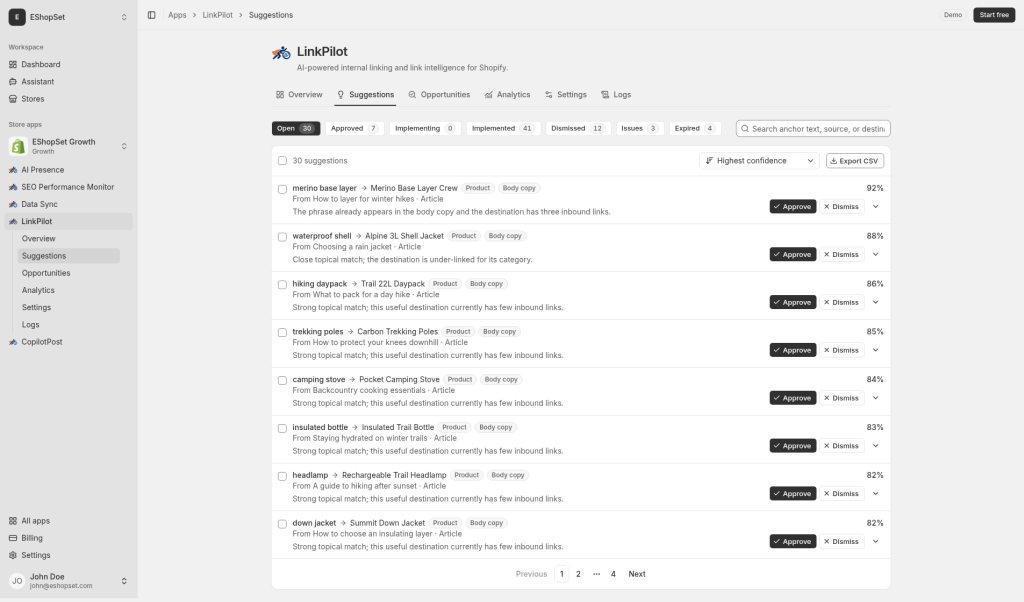Click the Start free button

click(994, 15)
